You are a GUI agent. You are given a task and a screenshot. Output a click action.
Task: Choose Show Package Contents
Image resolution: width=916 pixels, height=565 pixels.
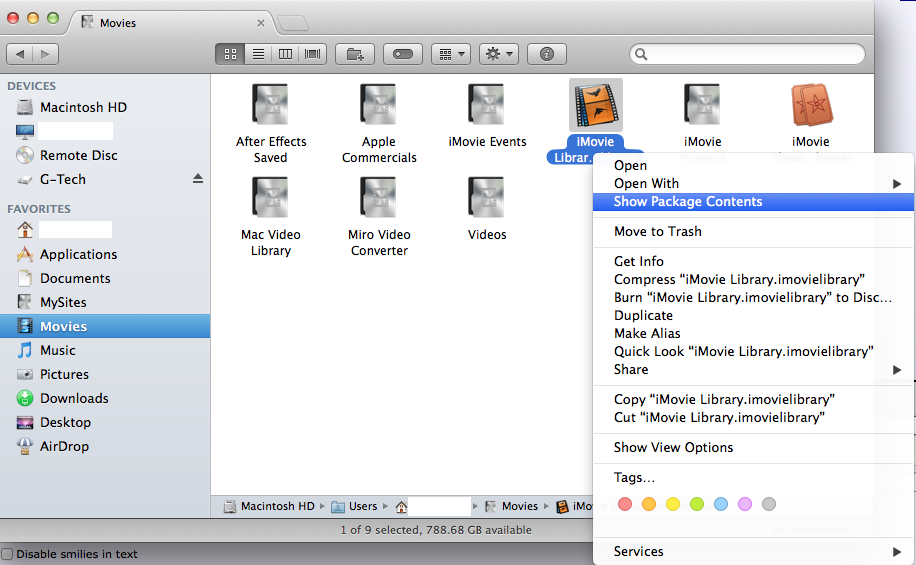[753, 202]
